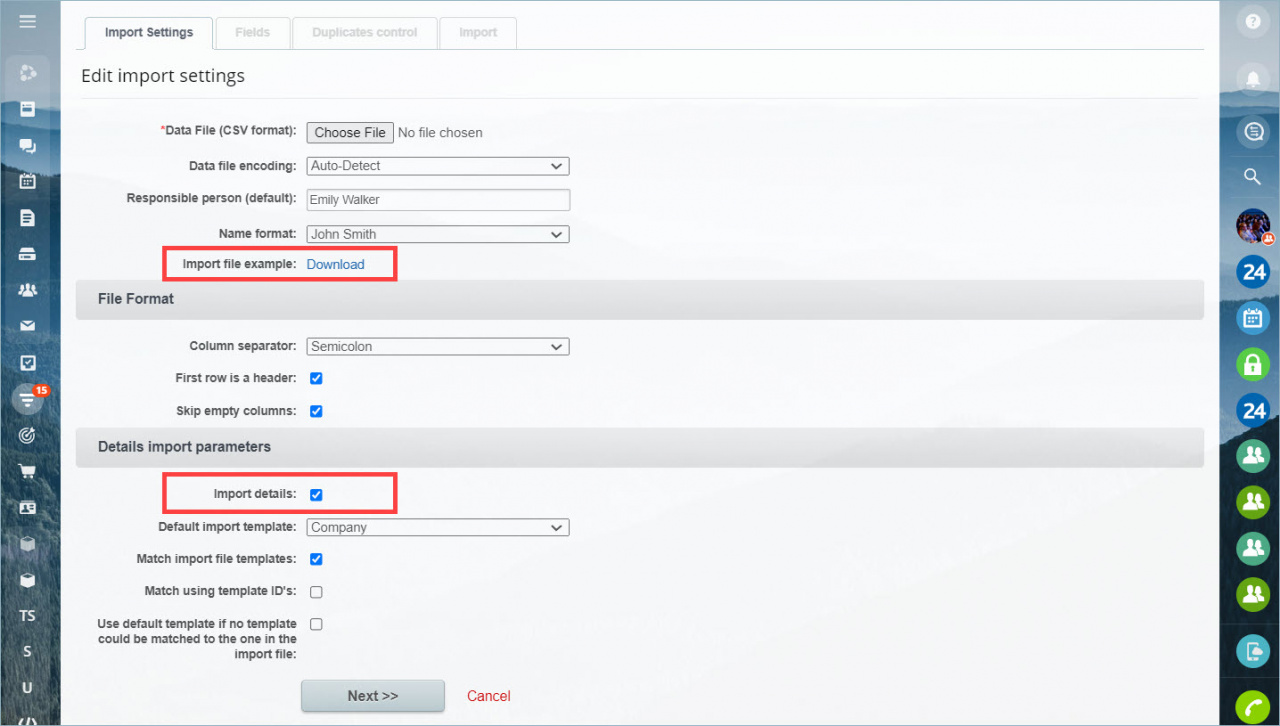Open the CRM funnel icon with 15 badge
The width and height of the screenshot is (1280, 726).
tap(28, 399)
